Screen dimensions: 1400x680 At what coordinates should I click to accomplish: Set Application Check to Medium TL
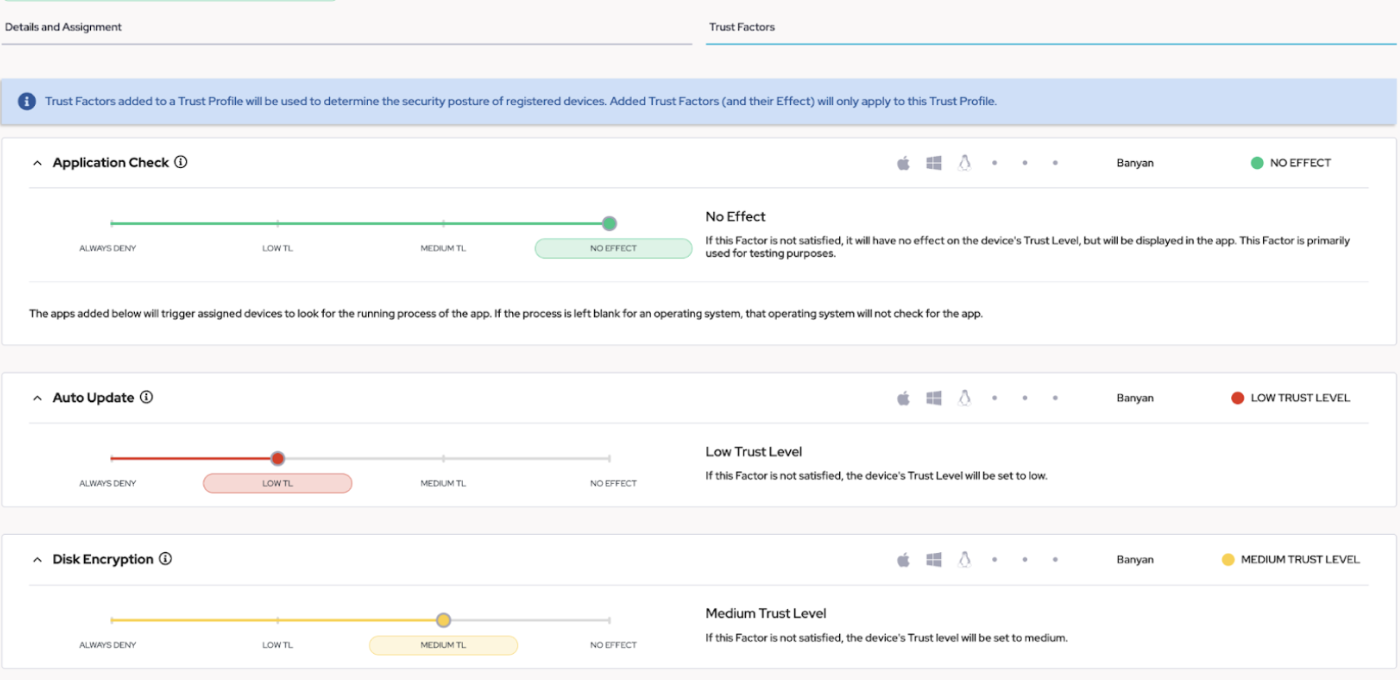point(443,248)
